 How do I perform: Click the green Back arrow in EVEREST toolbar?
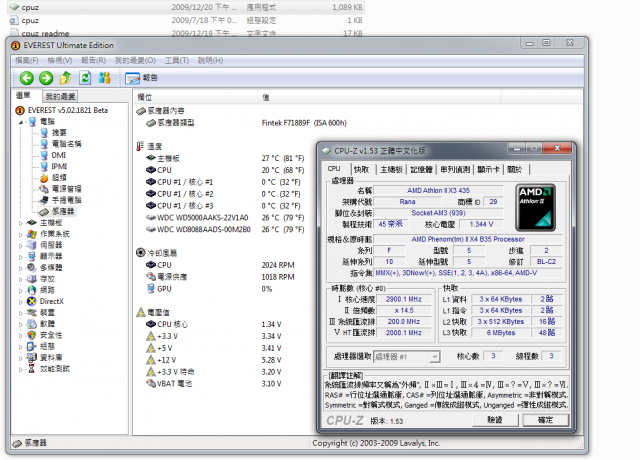[27, 78]
